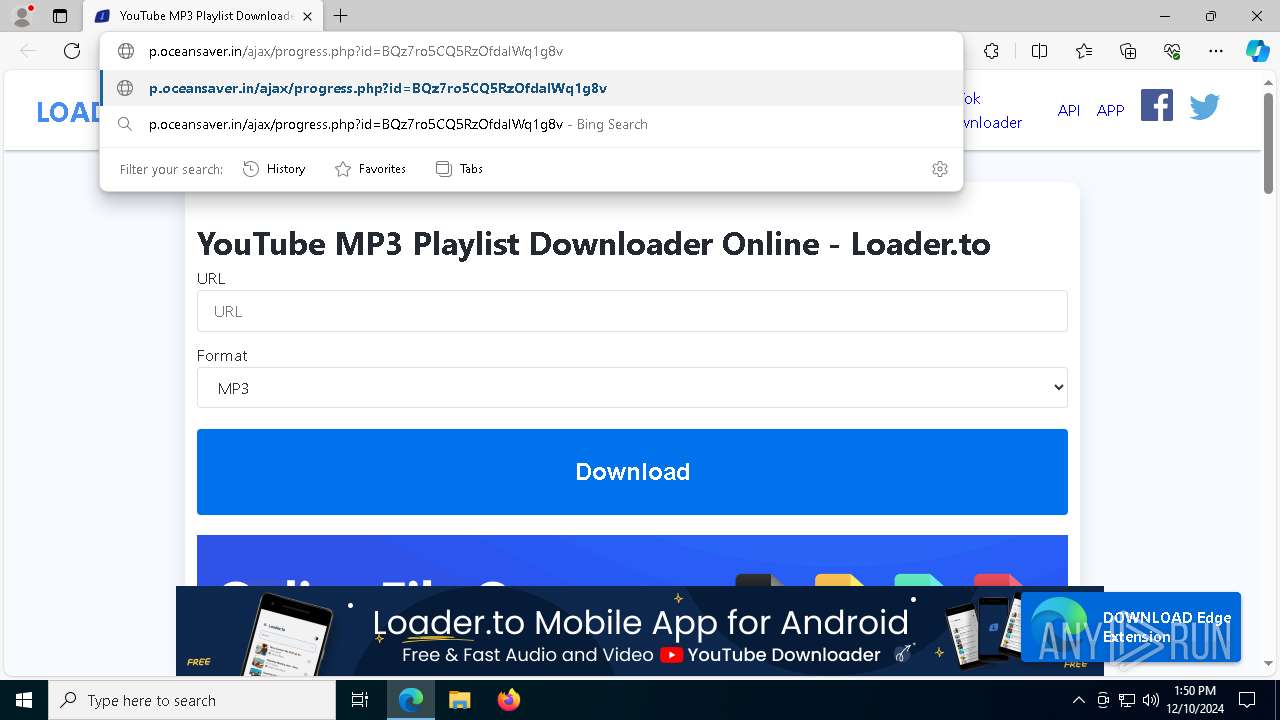Open Microsoft Edge from the taskbar

click(411, 700)
